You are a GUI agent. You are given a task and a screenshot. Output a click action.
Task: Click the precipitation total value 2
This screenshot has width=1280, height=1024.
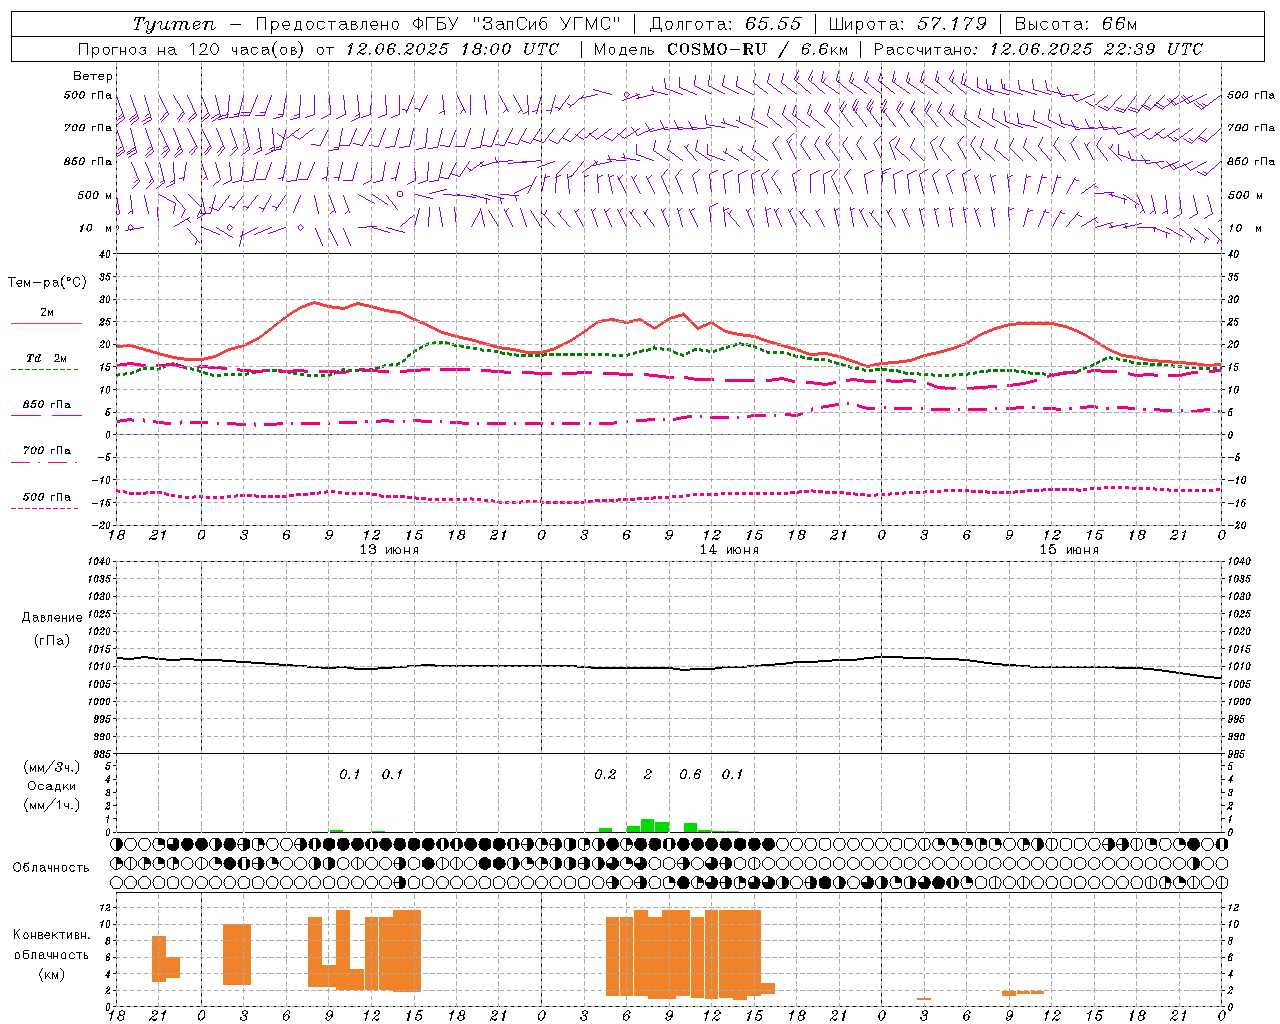648,775
